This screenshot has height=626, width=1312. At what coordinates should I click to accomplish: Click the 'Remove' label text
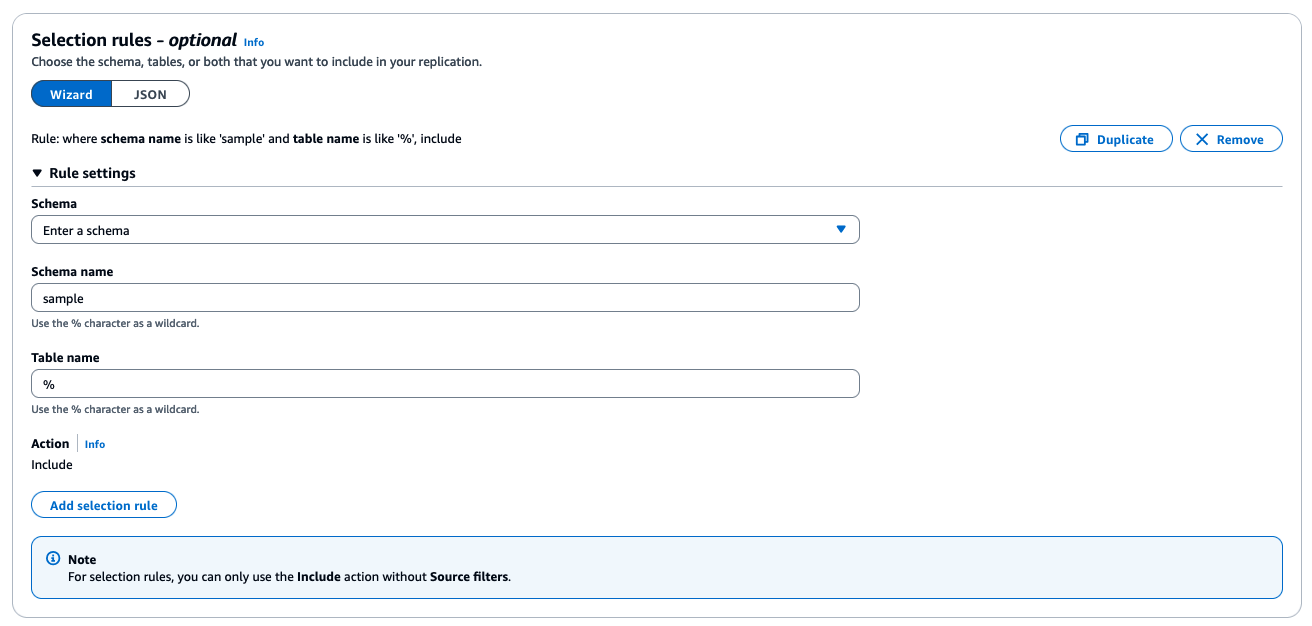tap(1240, 140)
